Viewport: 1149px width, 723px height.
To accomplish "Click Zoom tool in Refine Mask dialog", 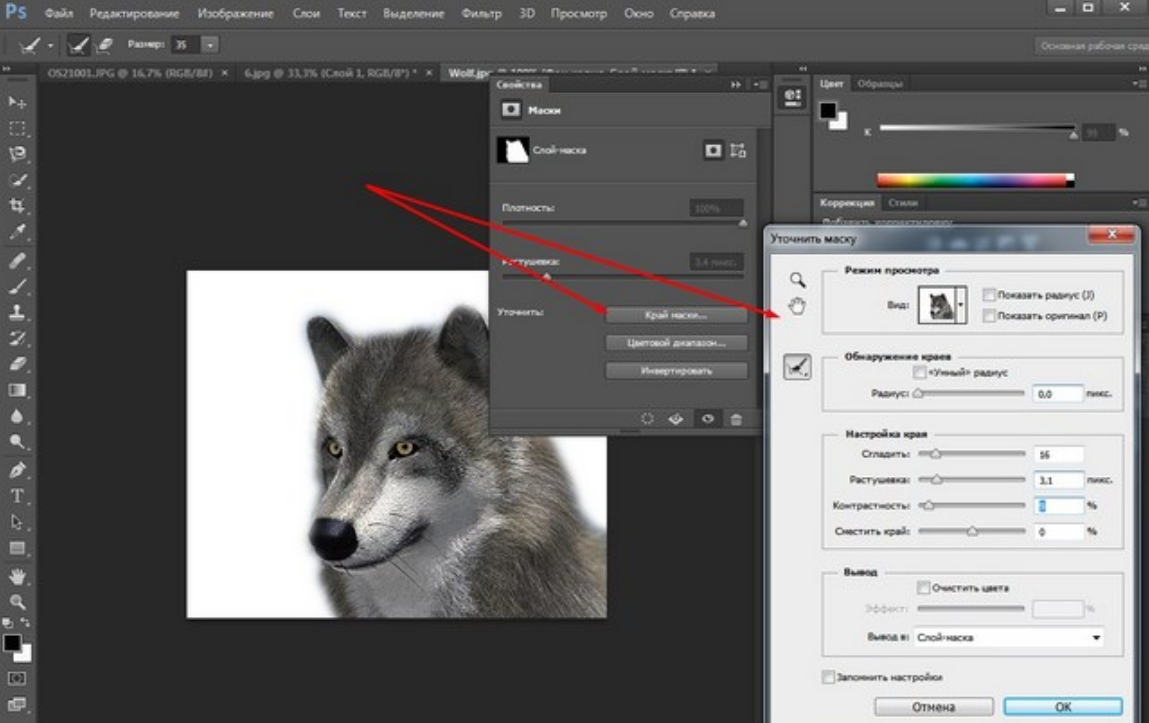I will tap(797, 280).
